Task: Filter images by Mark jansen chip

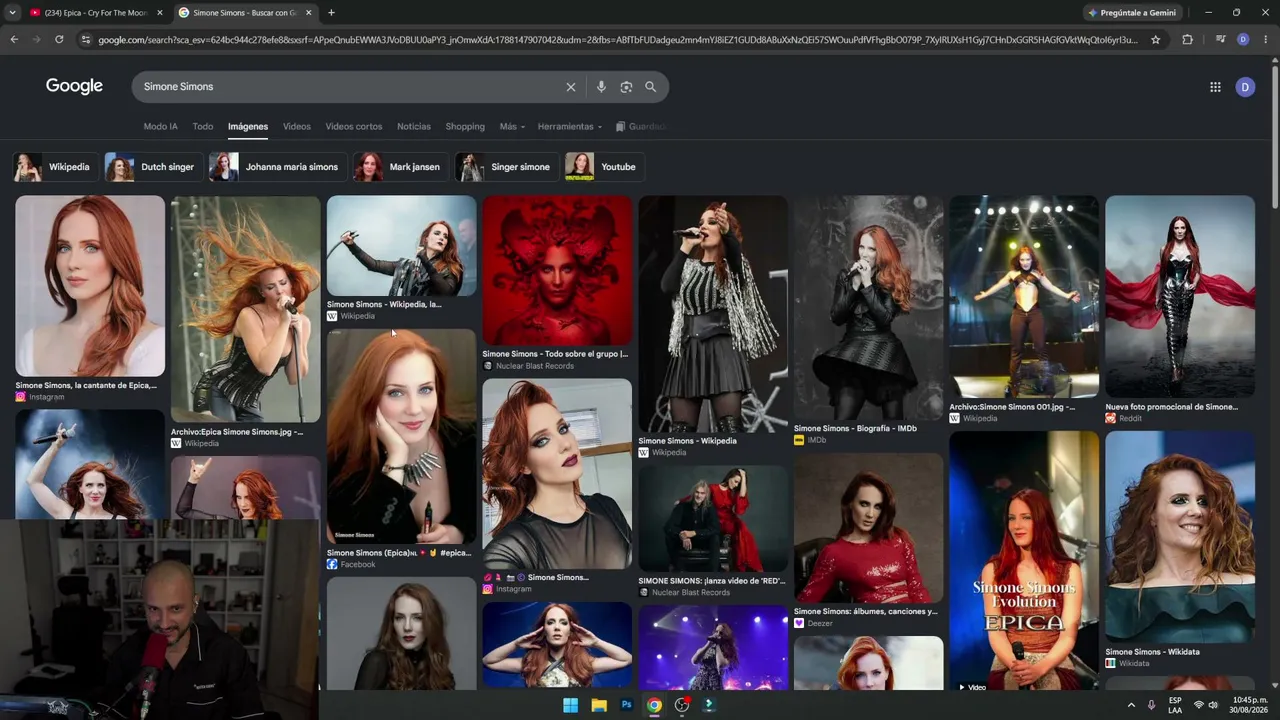Action: [401, 167]
